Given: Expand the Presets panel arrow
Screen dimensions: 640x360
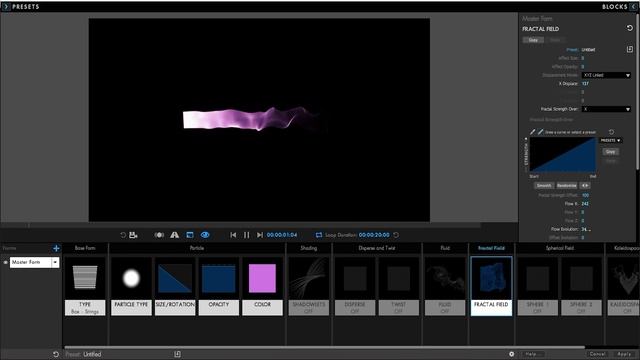Looking at the screenshot, I should (x=5, y=7).
